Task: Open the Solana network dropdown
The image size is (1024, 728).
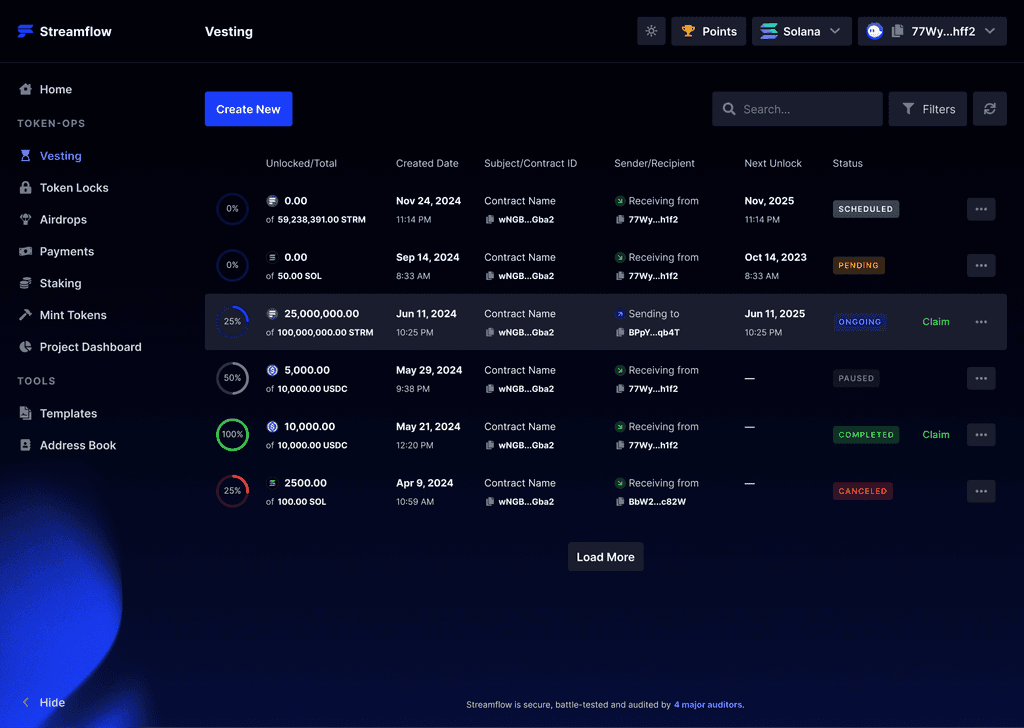Action: click(x=801, y=31)
